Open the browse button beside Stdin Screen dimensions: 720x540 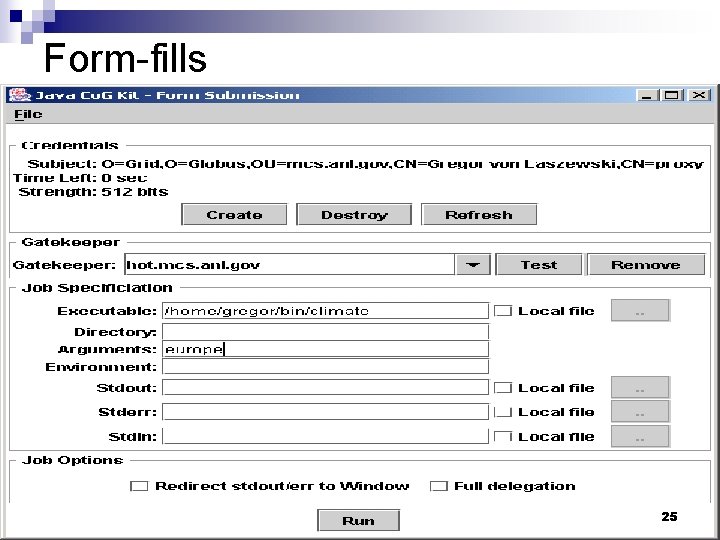click(640, 436)
